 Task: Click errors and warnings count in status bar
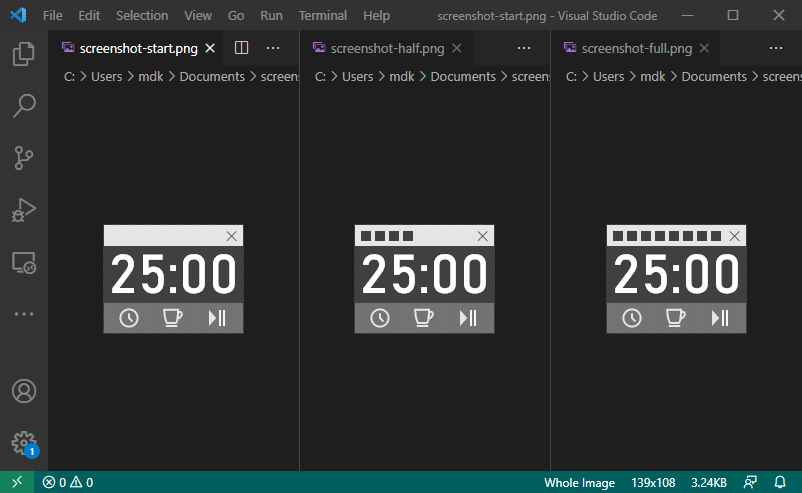point(68,482)
